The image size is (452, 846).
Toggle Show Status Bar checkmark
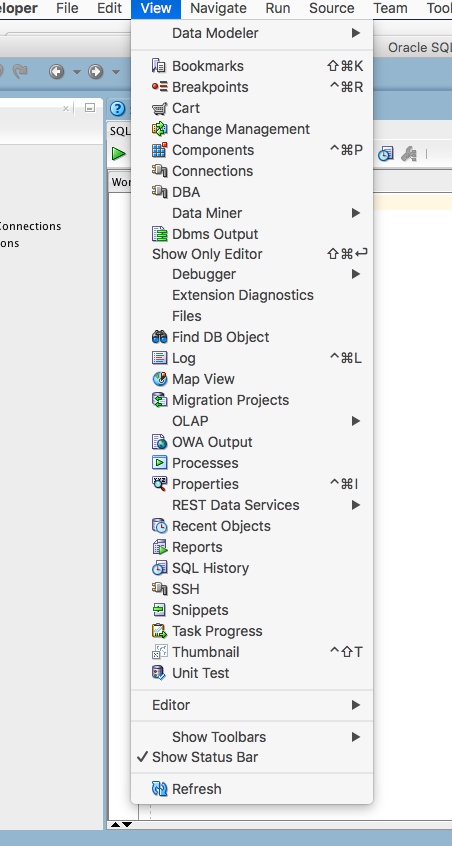[x=252, y=757]
